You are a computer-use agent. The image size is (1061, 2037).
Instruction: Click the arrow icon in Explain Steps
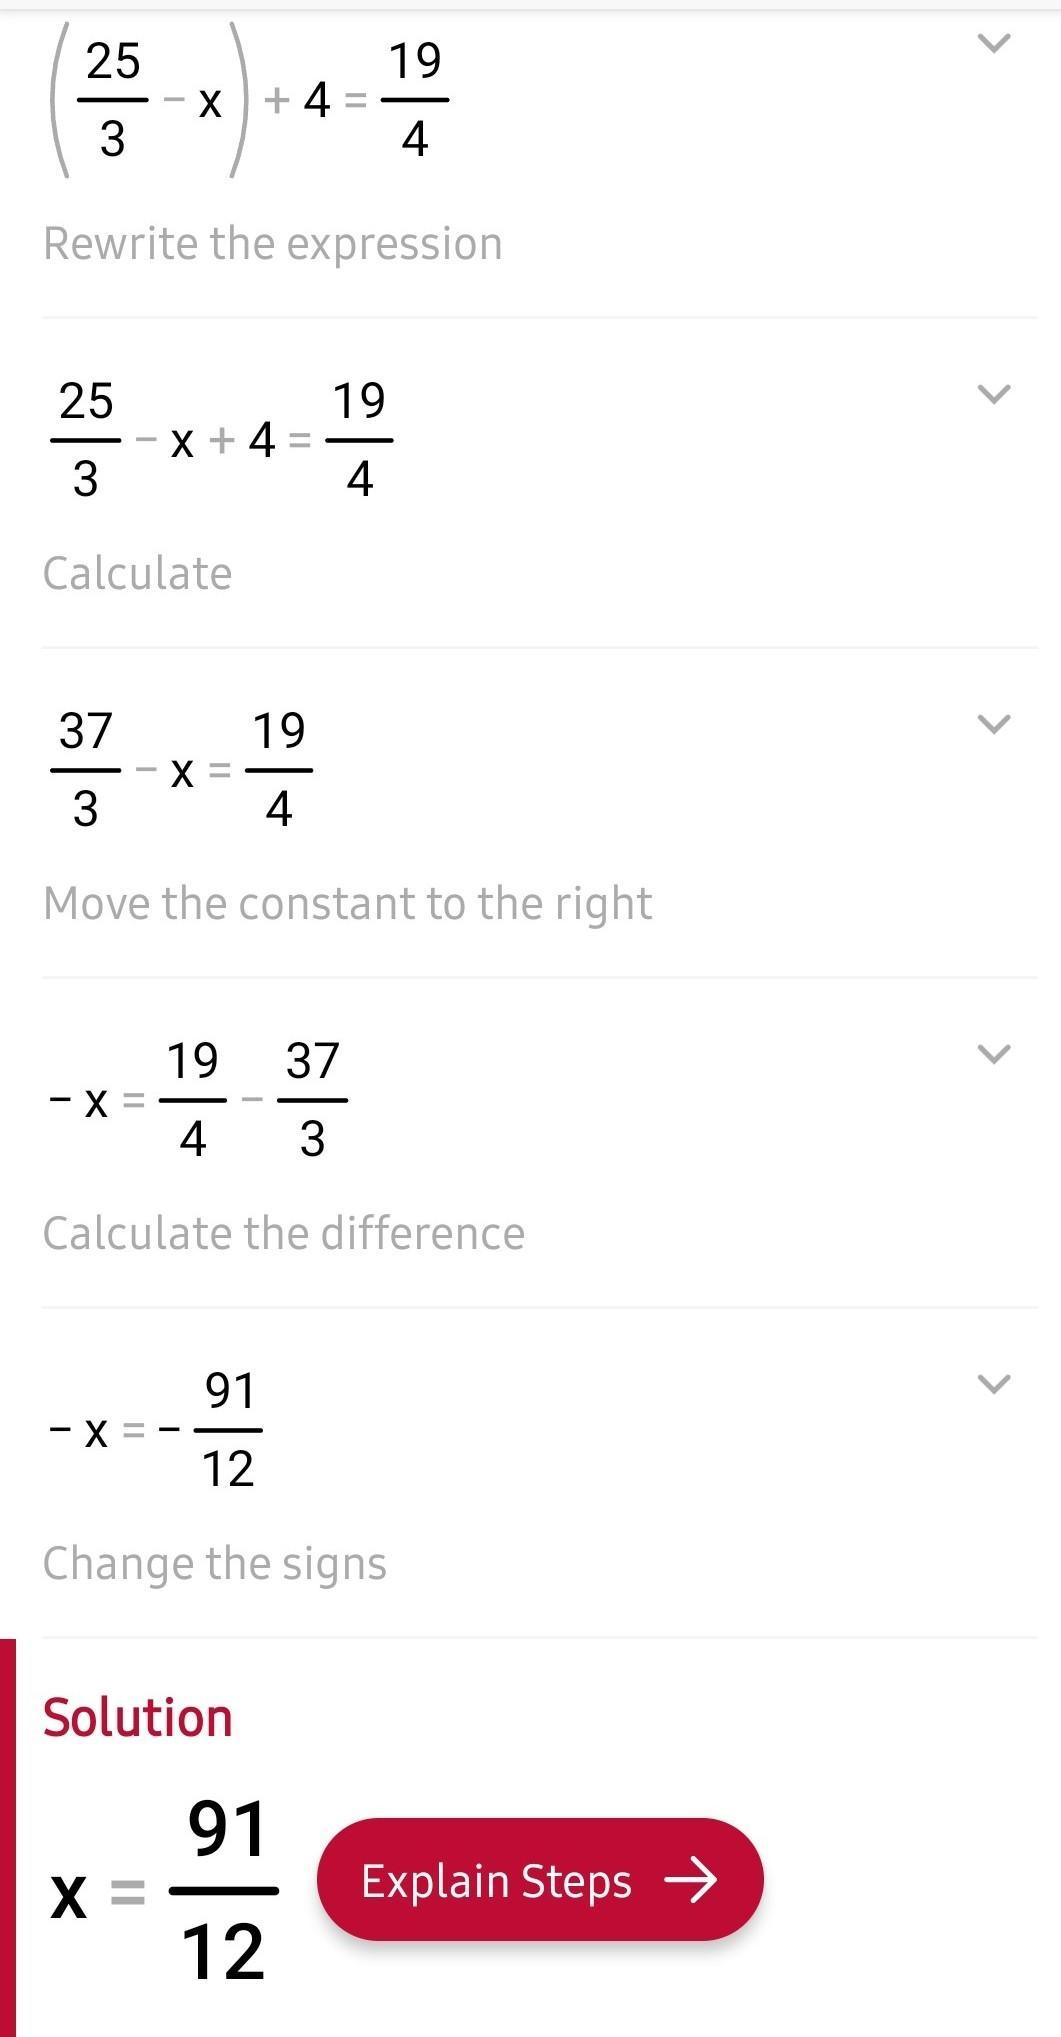click(x=691, y=1880)
